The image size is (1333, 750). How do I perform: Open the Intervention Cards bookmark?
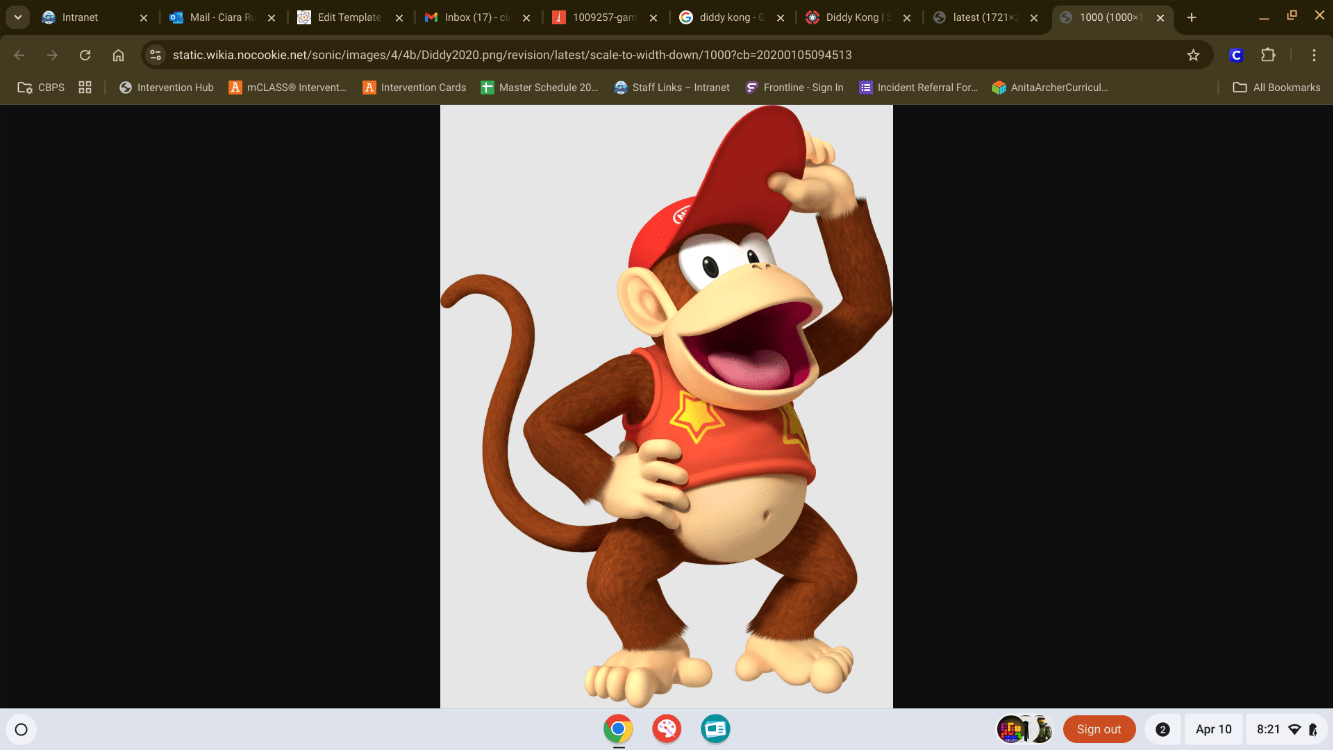pyautogui.click(x=414, y=87)
